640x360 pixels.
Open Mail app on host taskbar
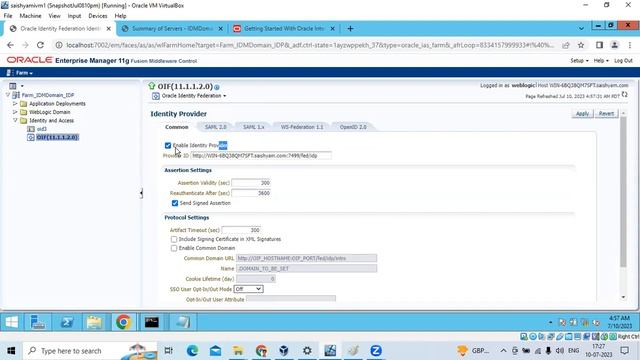[x=216, y=351]
